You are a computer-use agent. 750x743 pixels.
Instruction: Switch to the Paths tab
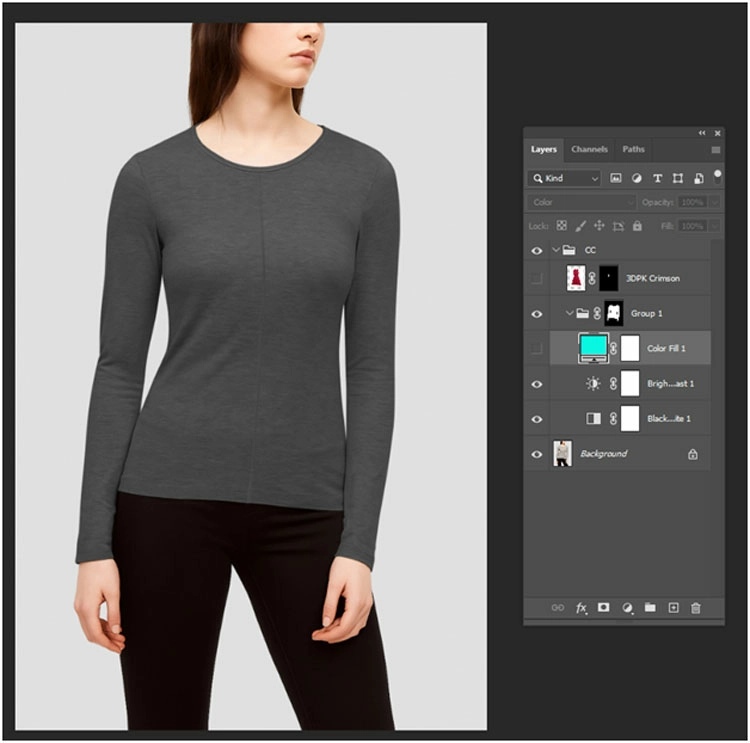click(x=633, y=149)
